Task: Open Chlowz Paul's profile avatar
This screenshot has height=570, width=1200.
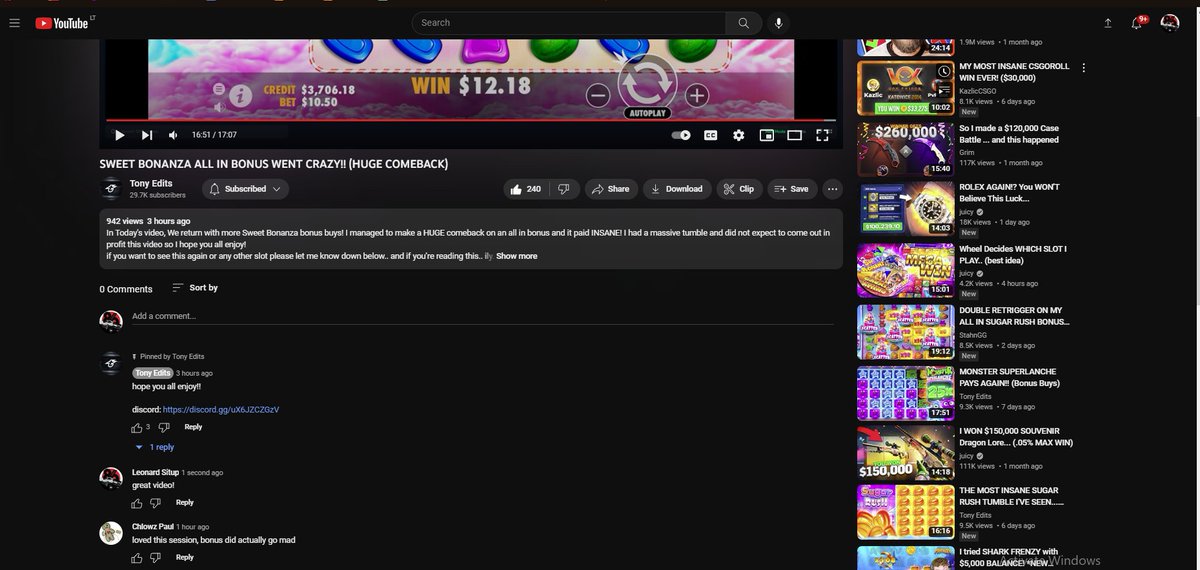Action: 111,533
